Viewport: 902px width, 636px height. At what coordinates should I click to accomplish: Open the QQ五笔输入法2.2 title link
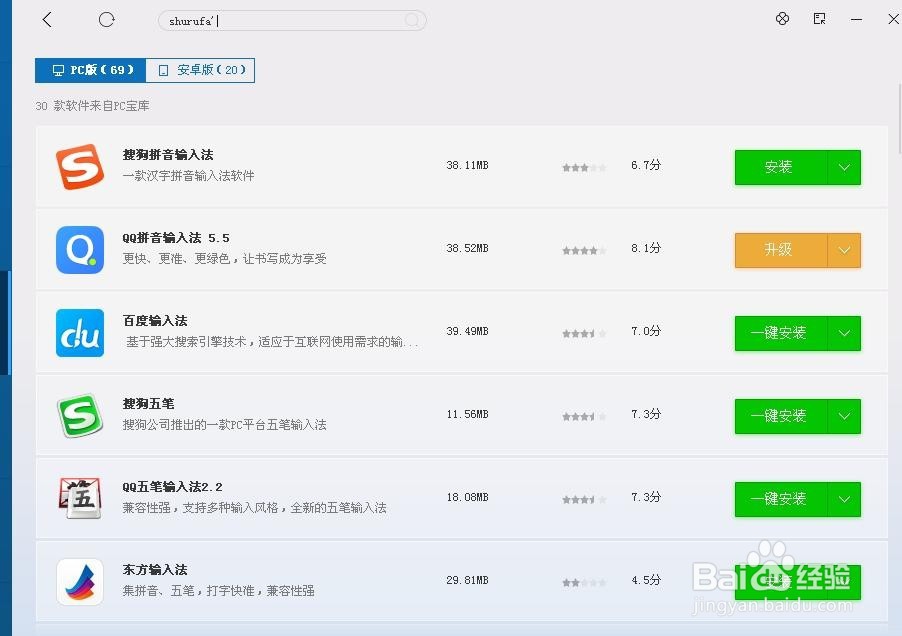(x=172, y=486)
